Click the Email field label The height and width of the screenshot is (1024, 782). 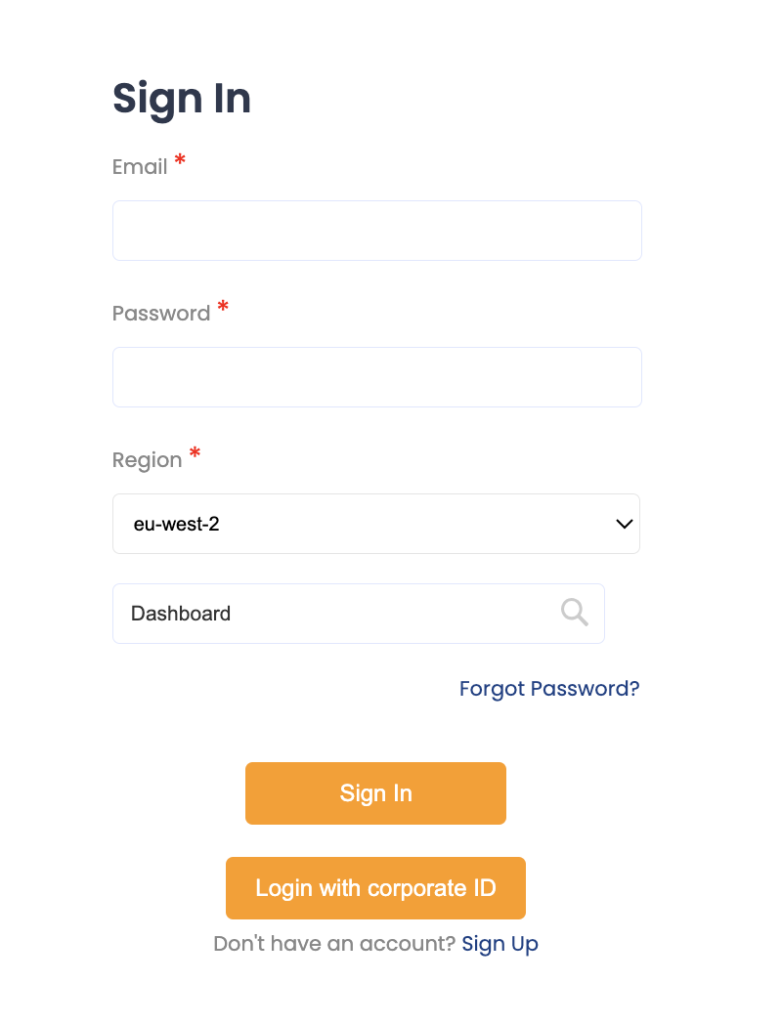tap(140, 167)
